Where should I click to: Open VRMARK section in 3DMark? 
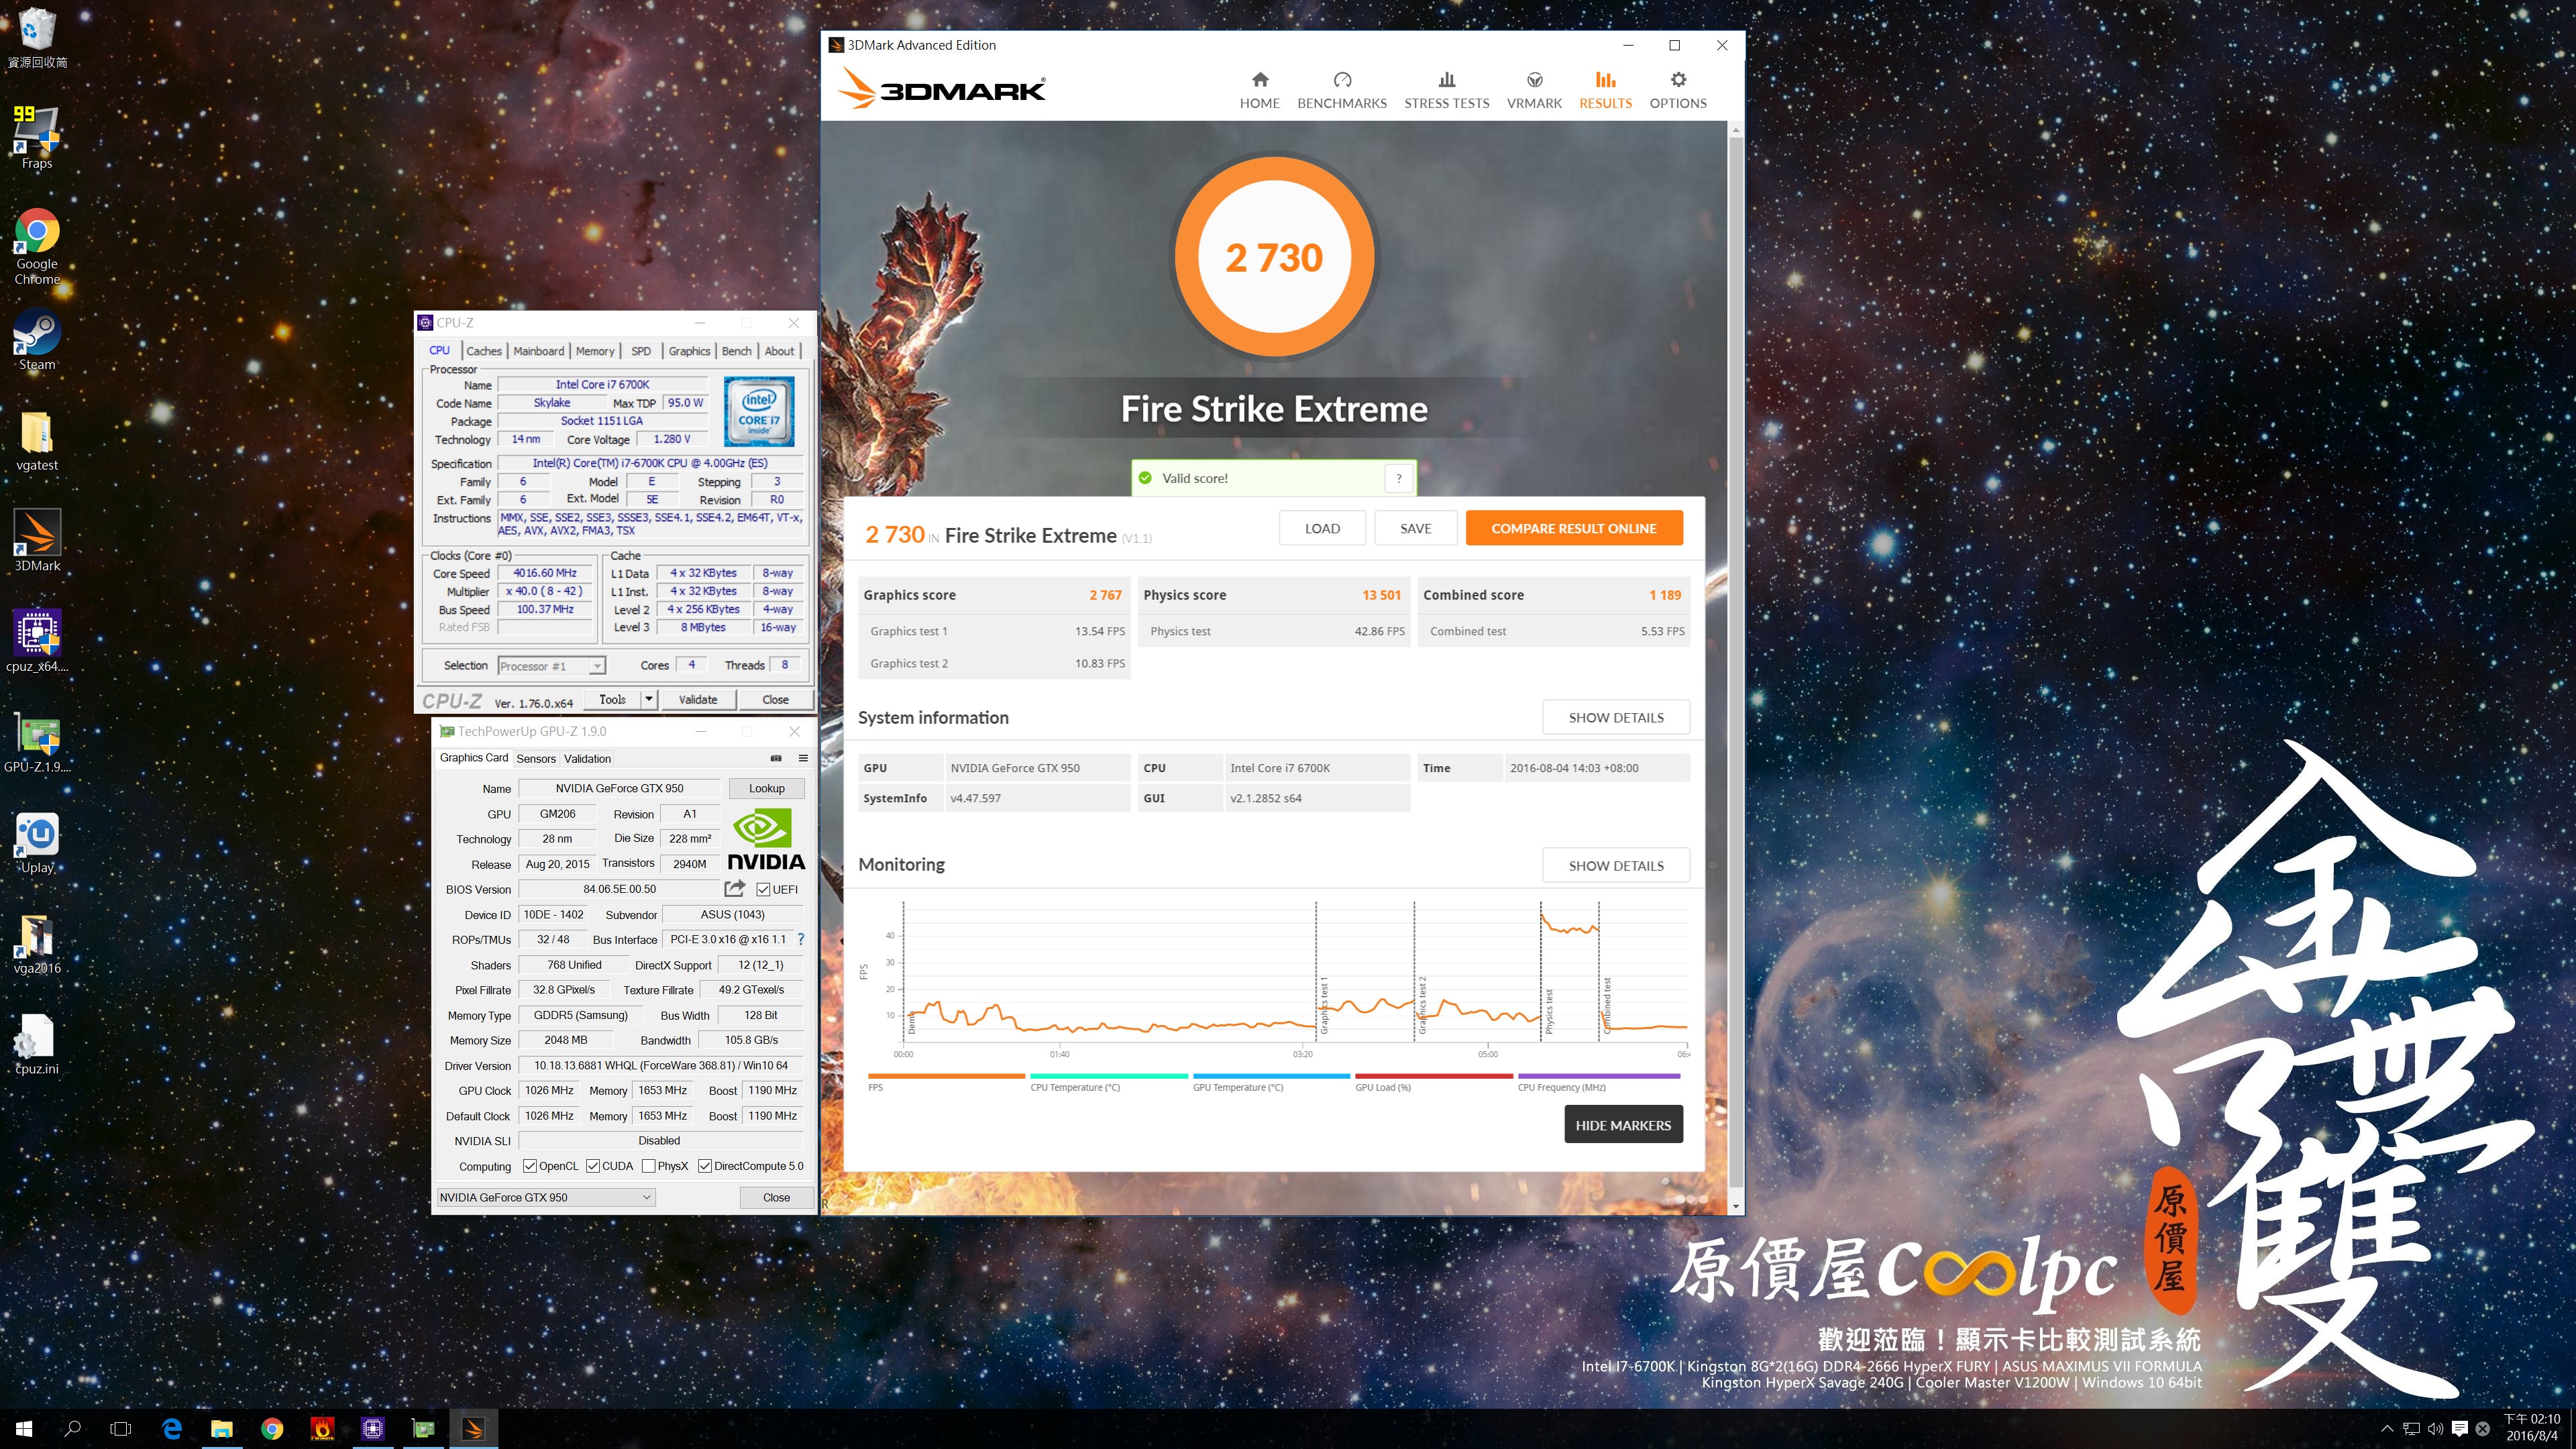(x=1534, y=90)
